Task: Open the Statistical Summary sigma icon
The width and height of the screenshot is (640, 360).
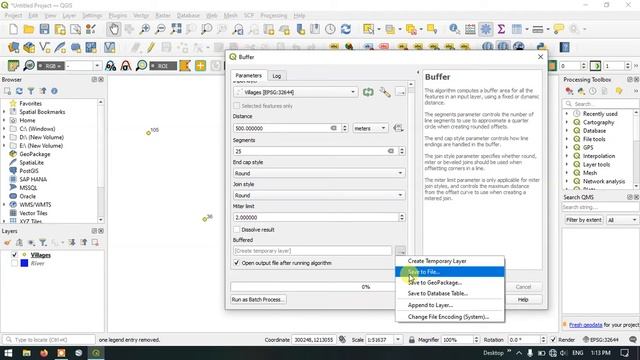Action: tap(501, 29)
